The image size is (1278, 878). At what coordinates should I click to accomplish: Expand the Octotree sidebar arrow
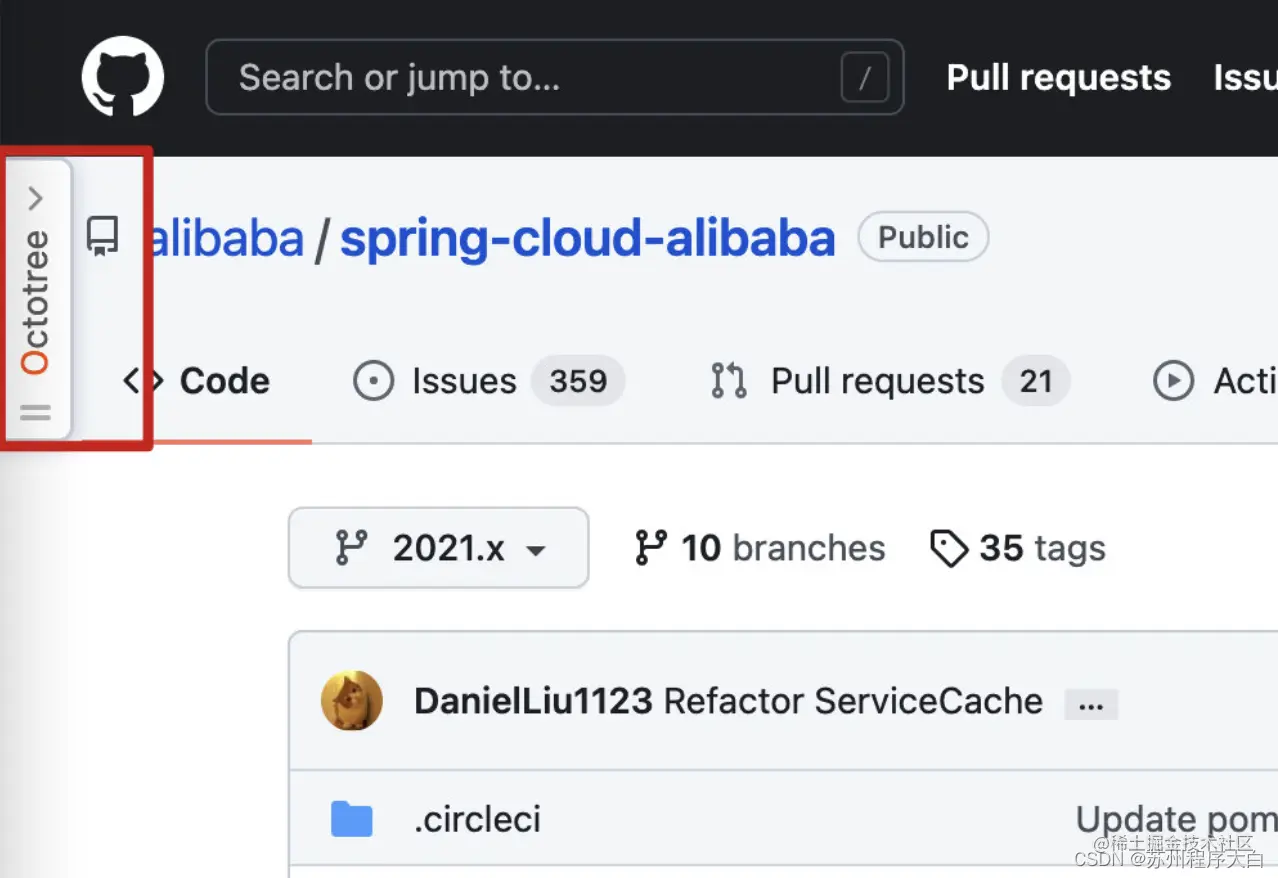click(36, 198)
